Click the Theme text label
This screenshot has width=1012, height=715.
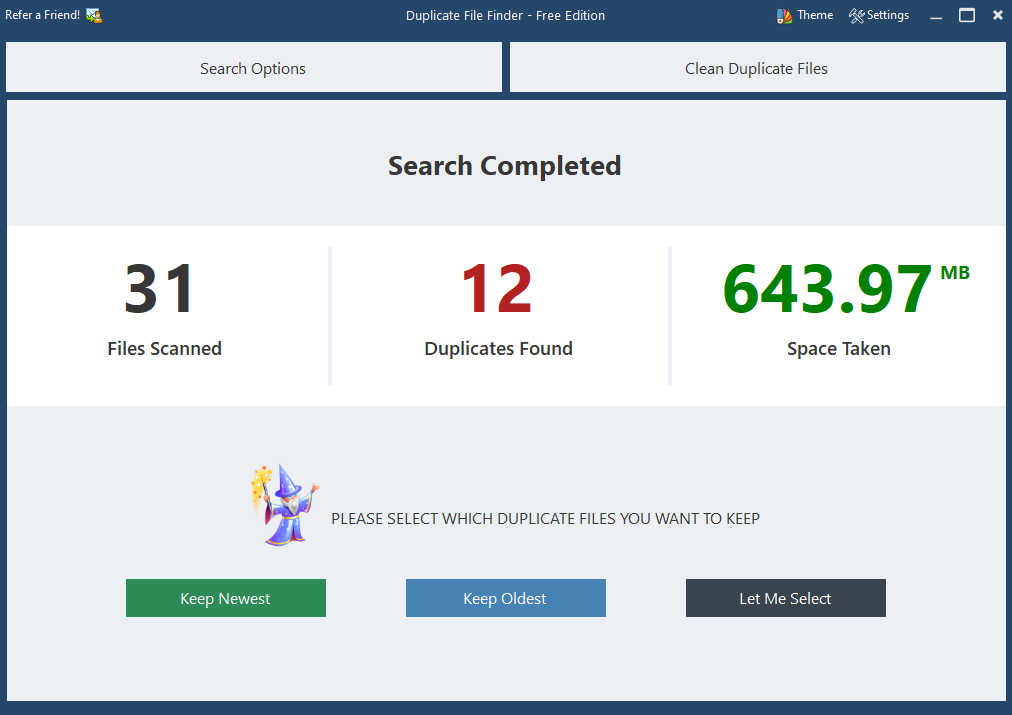point(815,15)
